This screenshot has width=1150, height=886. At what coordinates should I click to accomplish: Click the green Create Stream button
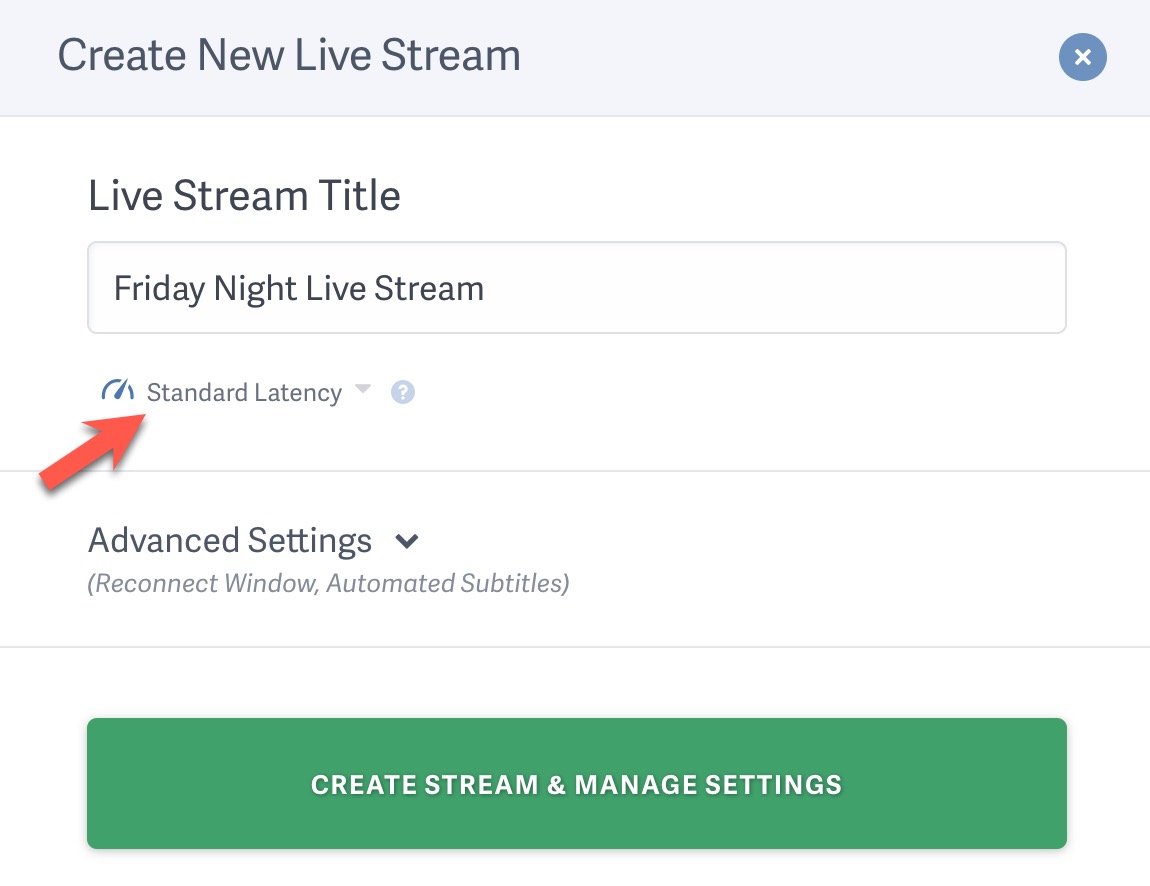(575, 783)
